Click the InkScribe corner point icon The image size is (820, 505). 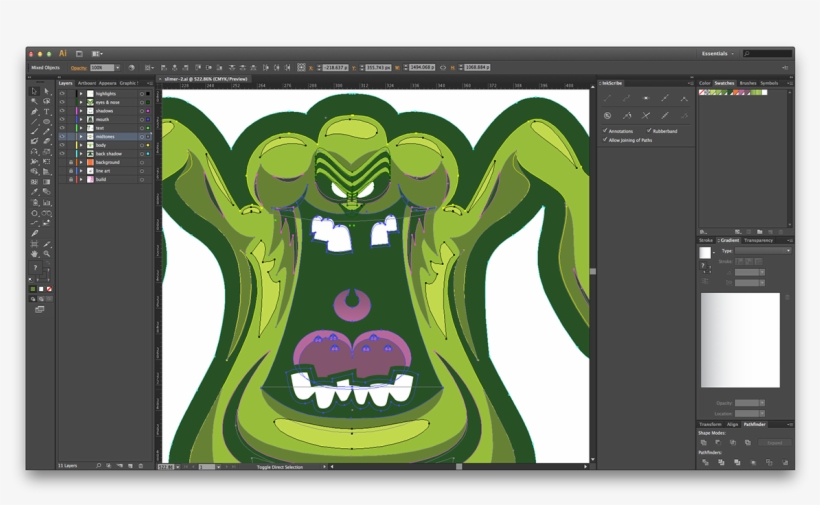pyautogui.click(x=684, y=98)
